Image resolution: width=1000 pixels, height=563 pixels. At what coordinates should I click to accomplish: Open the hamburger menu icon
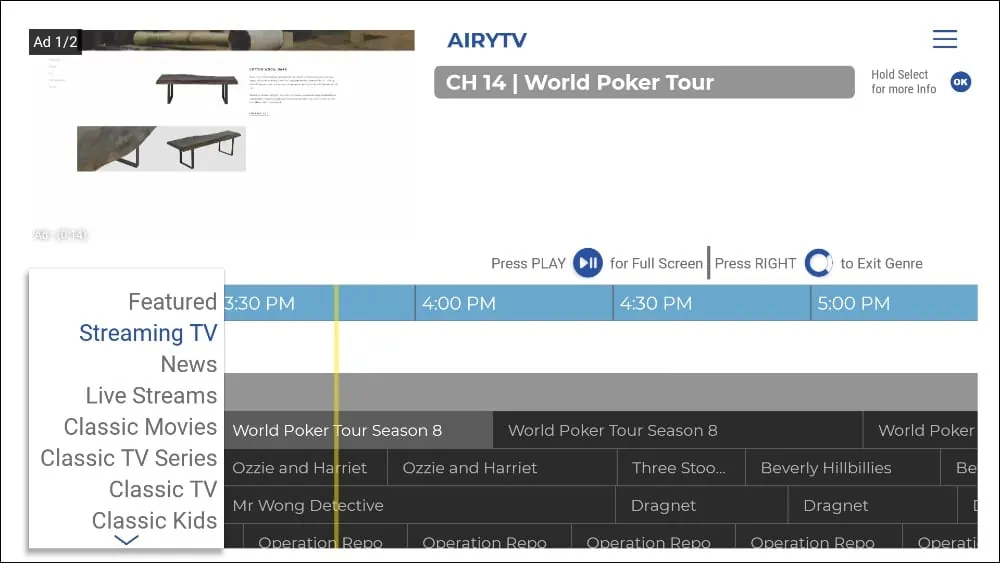945,39
